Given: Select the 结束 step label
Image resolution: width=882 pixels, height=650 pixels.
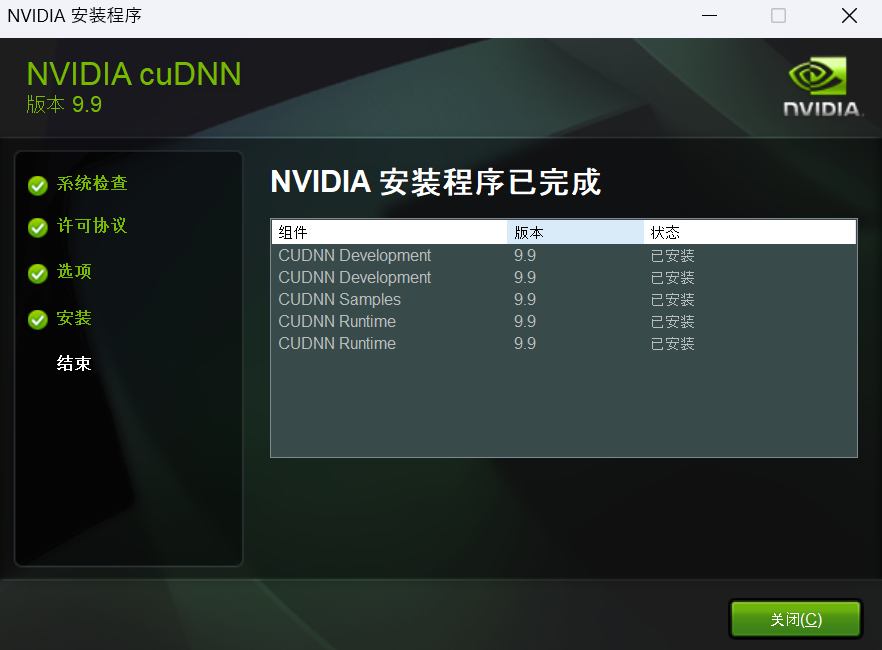Looking at the screenshot, I should (x=74, y=363).
